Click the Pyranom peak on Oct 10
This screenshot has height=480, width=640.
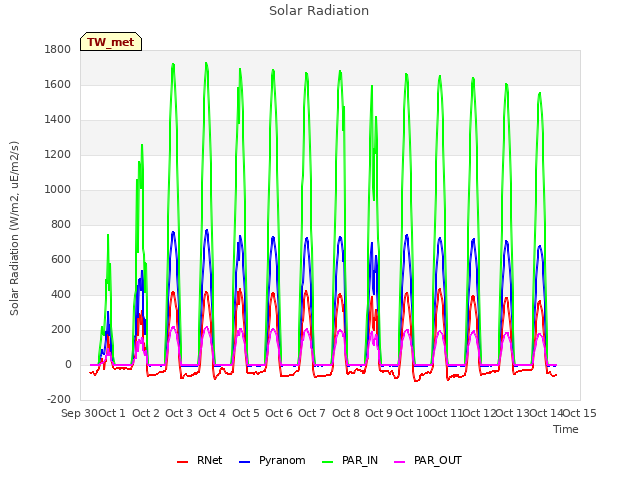coord(407,235)
